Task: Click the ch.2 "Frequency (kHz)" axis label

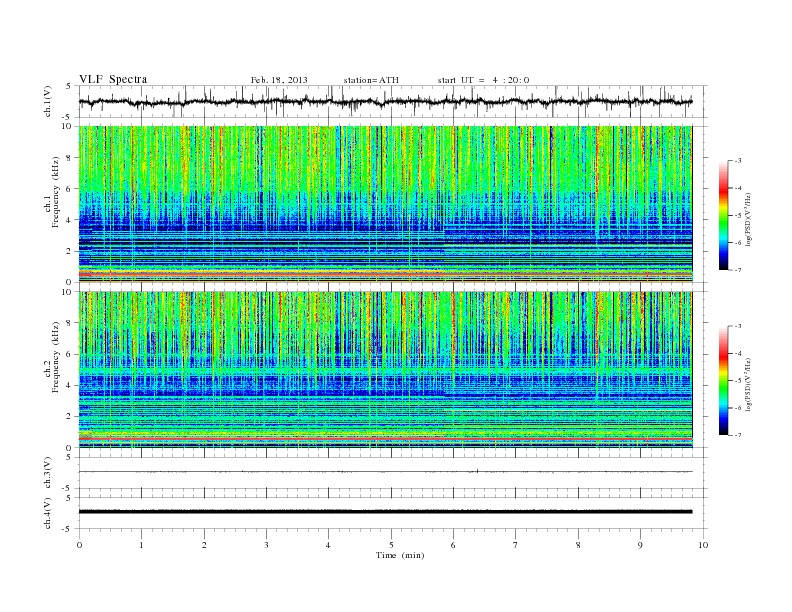Action: point(55,358)
